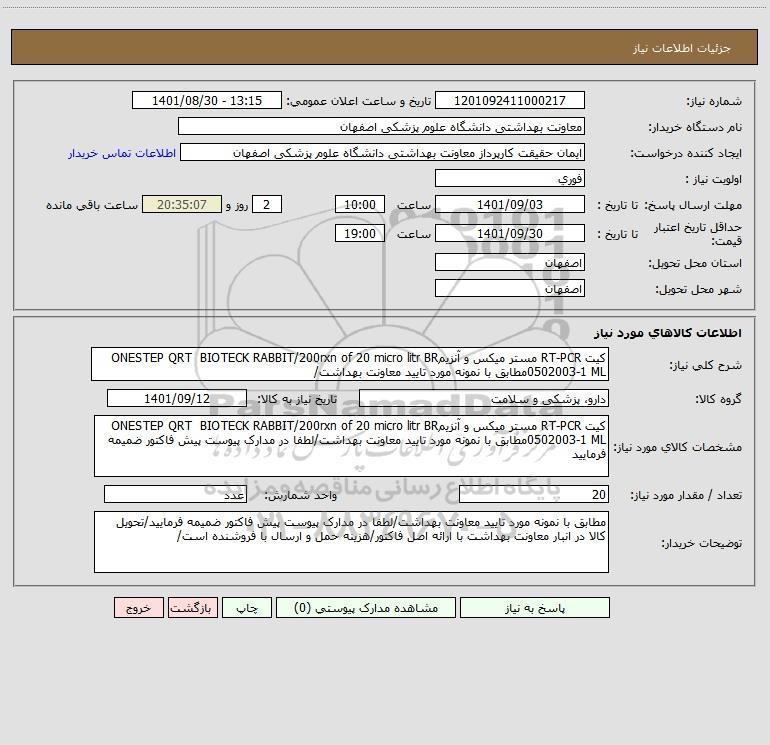Click label 'واحد شمارش:'
Screen dimensions: 770x745
(301, 496)
